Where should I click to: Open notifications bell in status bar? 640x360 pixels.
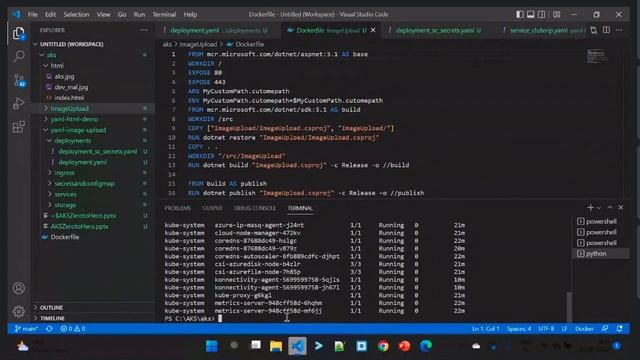pyautogui.click(x=620, y=329)
